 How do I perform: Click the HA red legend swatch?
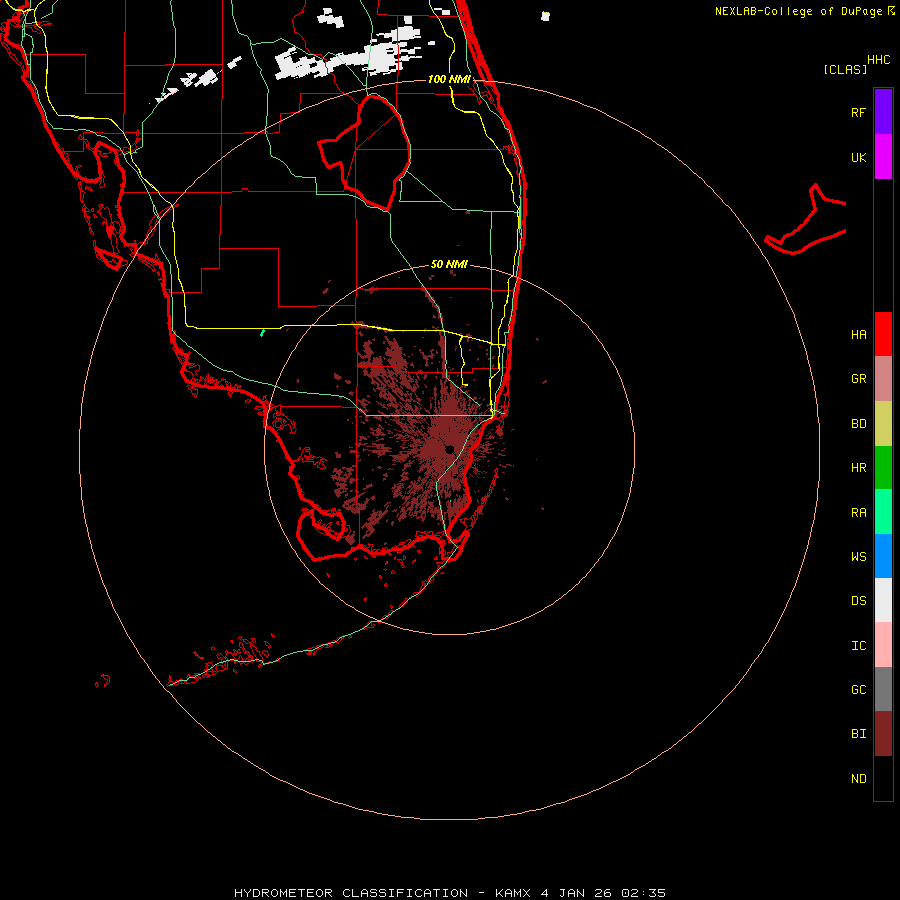pyautogui.click(x=883, y=334)
